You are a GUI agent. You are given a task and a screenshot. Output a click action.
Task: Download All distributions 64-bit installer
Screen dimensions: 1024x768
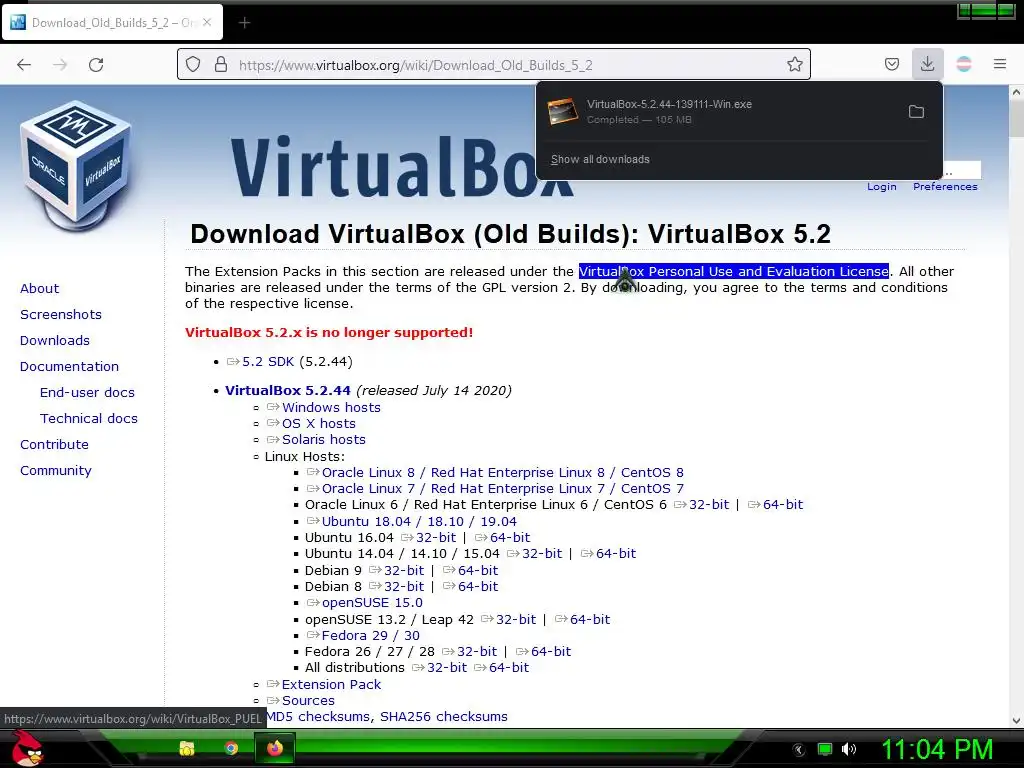coord(509,668)
